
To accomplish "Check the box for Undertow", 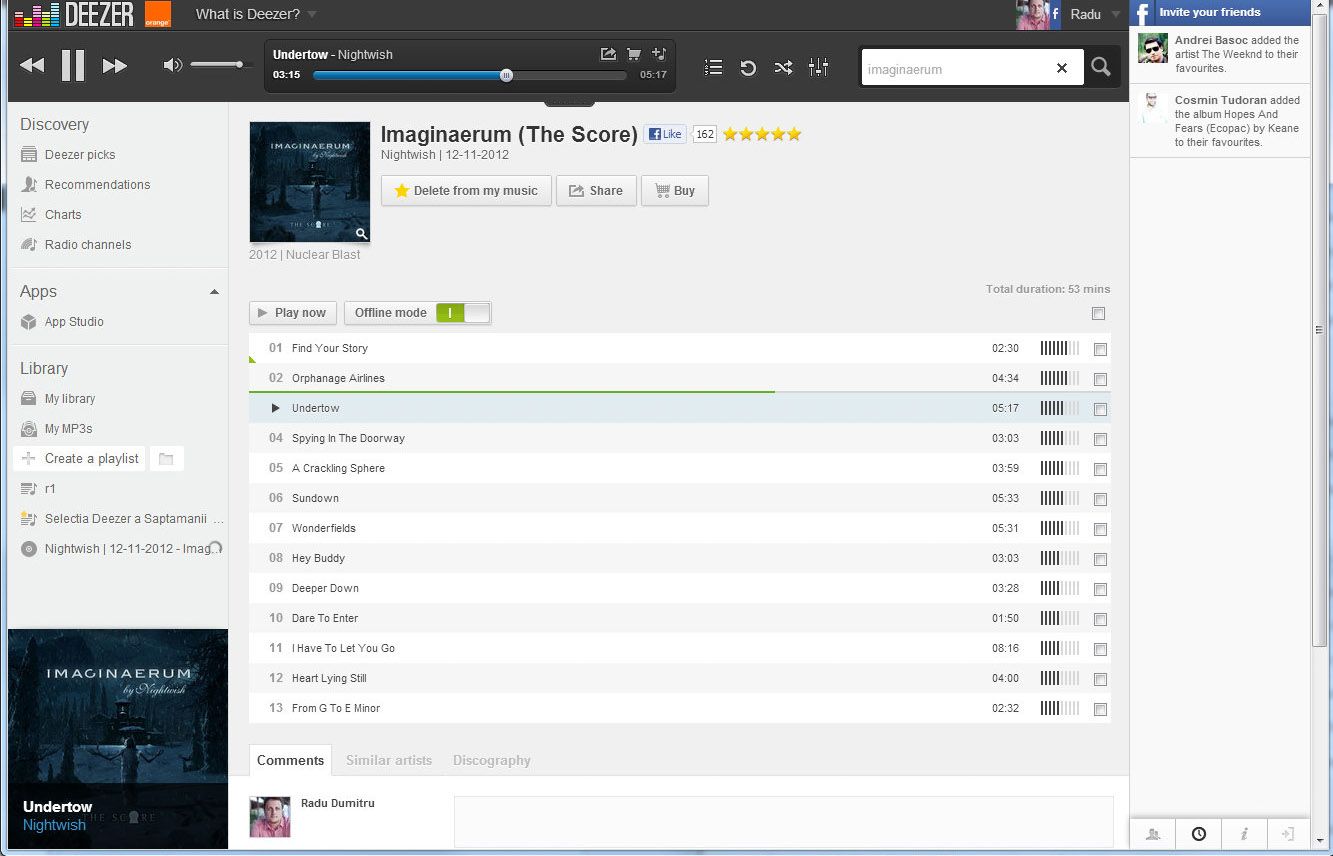I will (x=1101, y=410).
